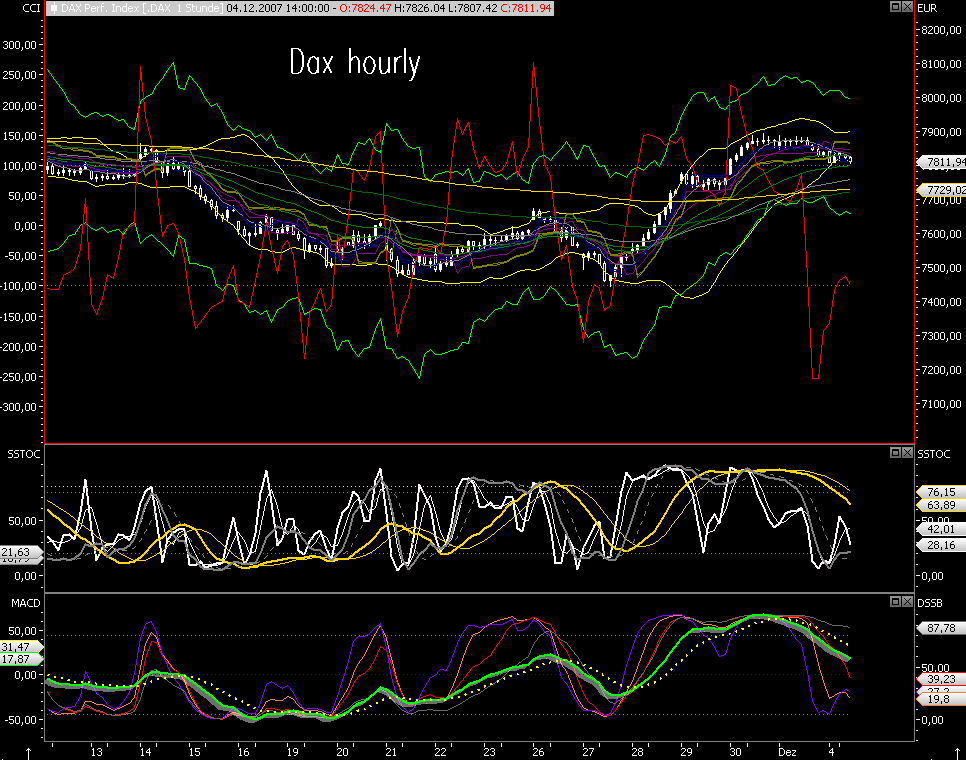Jump to date 4 on time axis
Image resolution: width=966 pixels, height=760 pixels.
pos(831,752)
